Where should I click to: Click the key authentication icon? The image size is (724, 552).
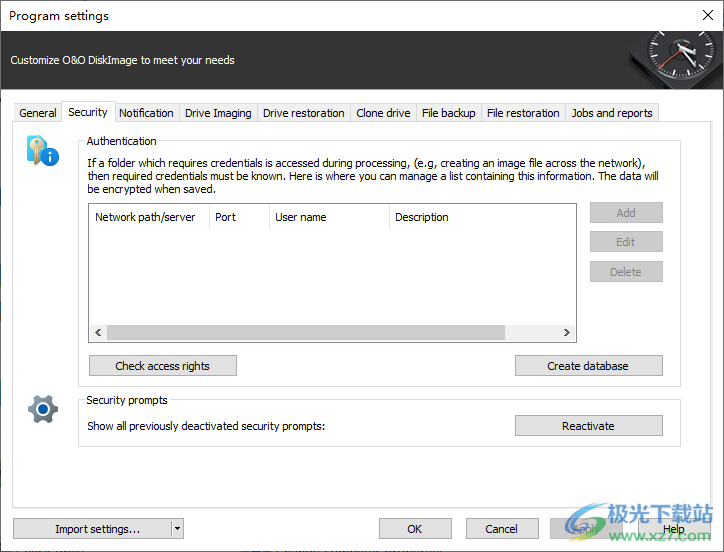click(x=42, y=151)
